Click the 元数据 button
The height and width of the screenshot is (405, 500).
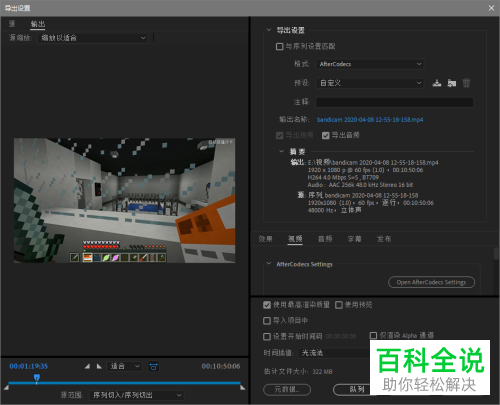click(x=287, y=389)
